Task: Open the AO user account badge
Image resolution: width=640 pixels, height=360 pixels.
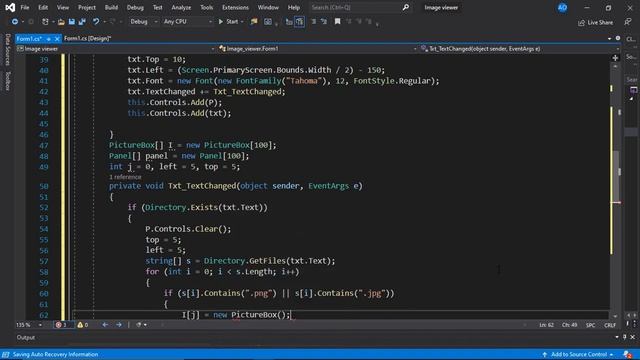Action: pyautogui.click(x=562, y=7)
